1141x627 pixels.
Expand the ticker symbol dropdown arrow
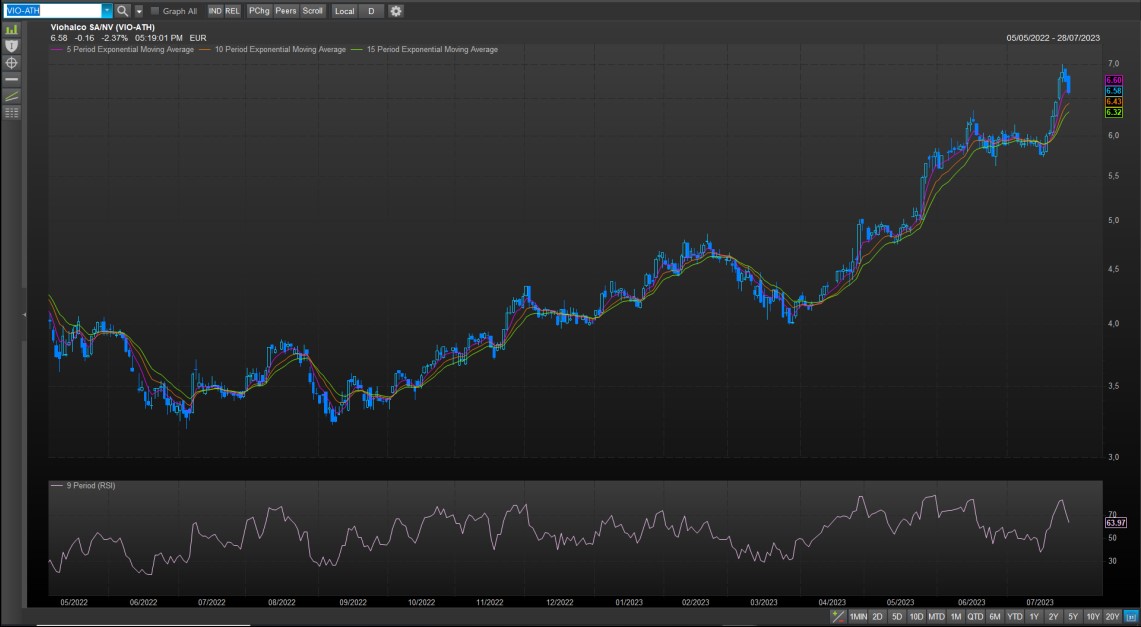pyautogui.click(x=107, y=10)
